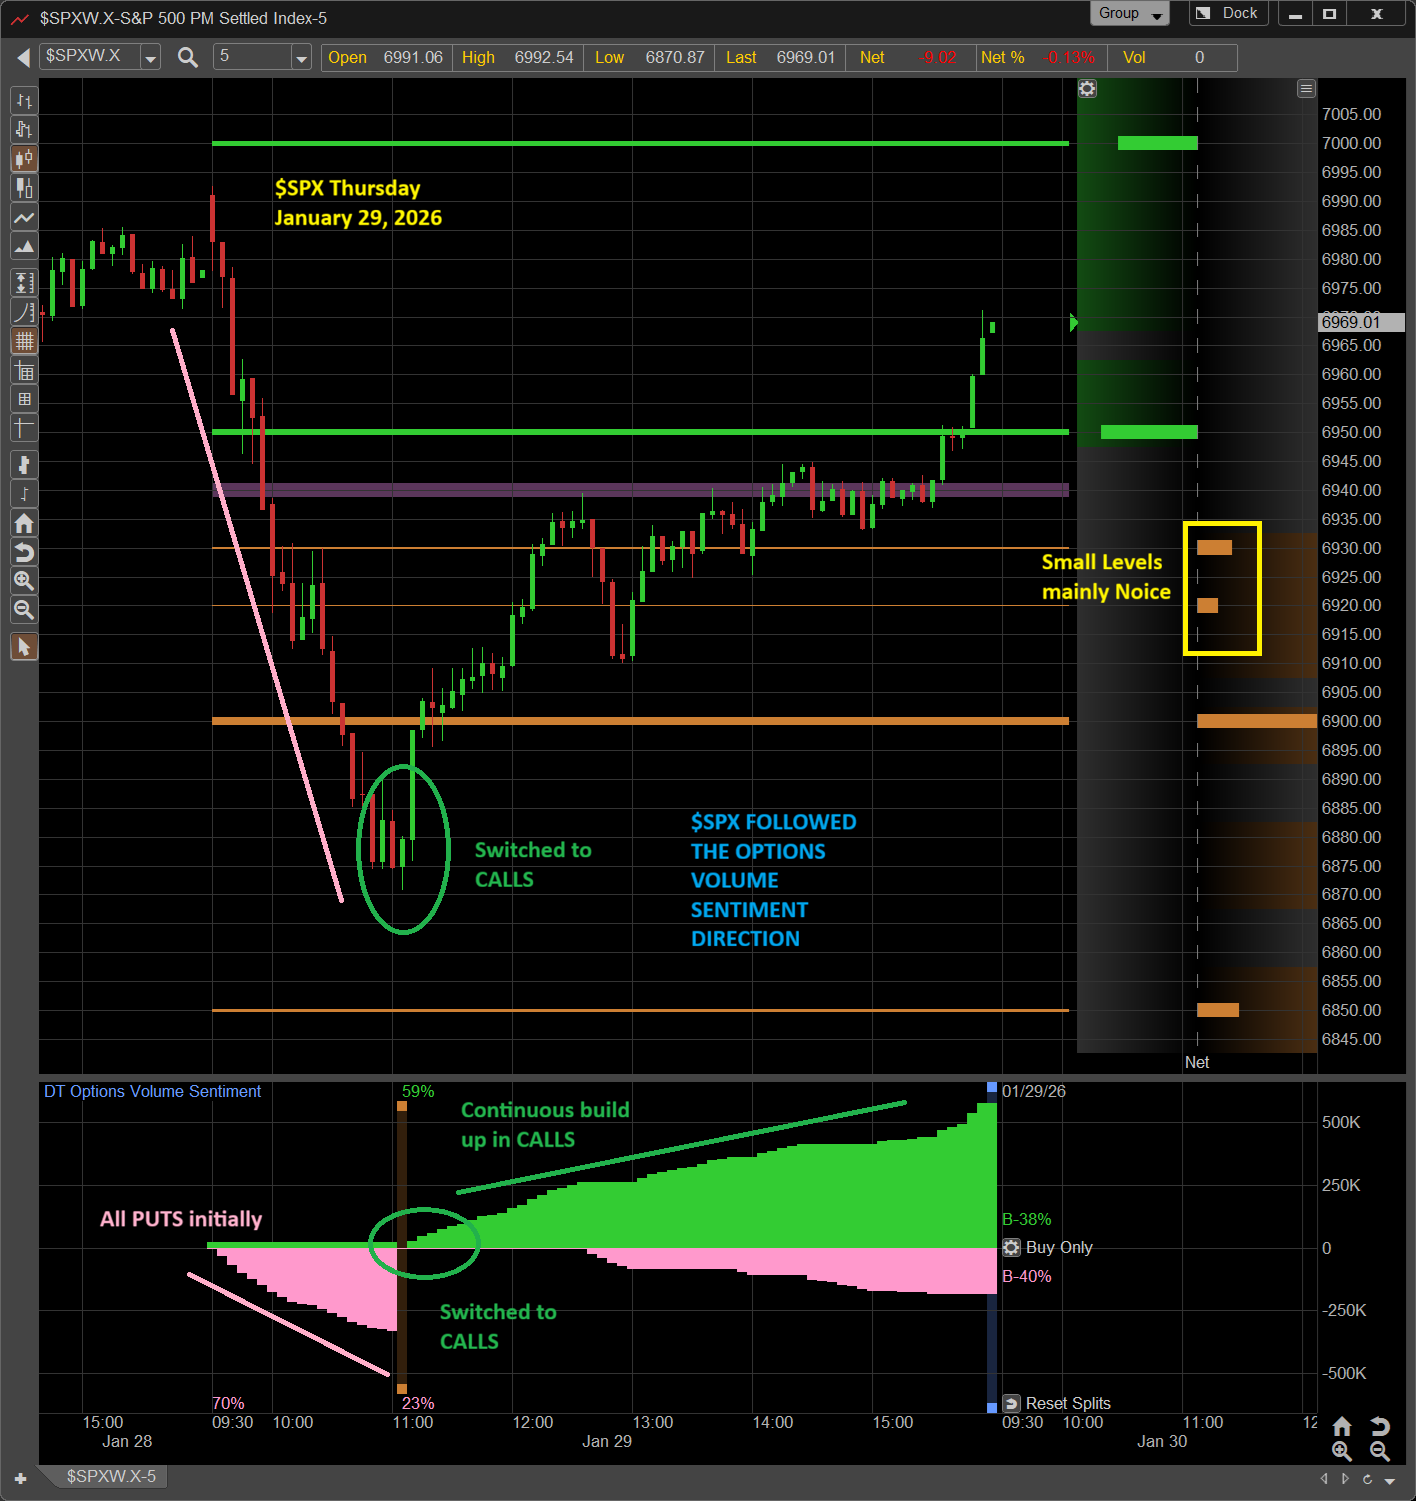Toggle the candlestick chart mode
Image resolution: width=1416 pixels, height=1501 pixels.
click(24, 159)
